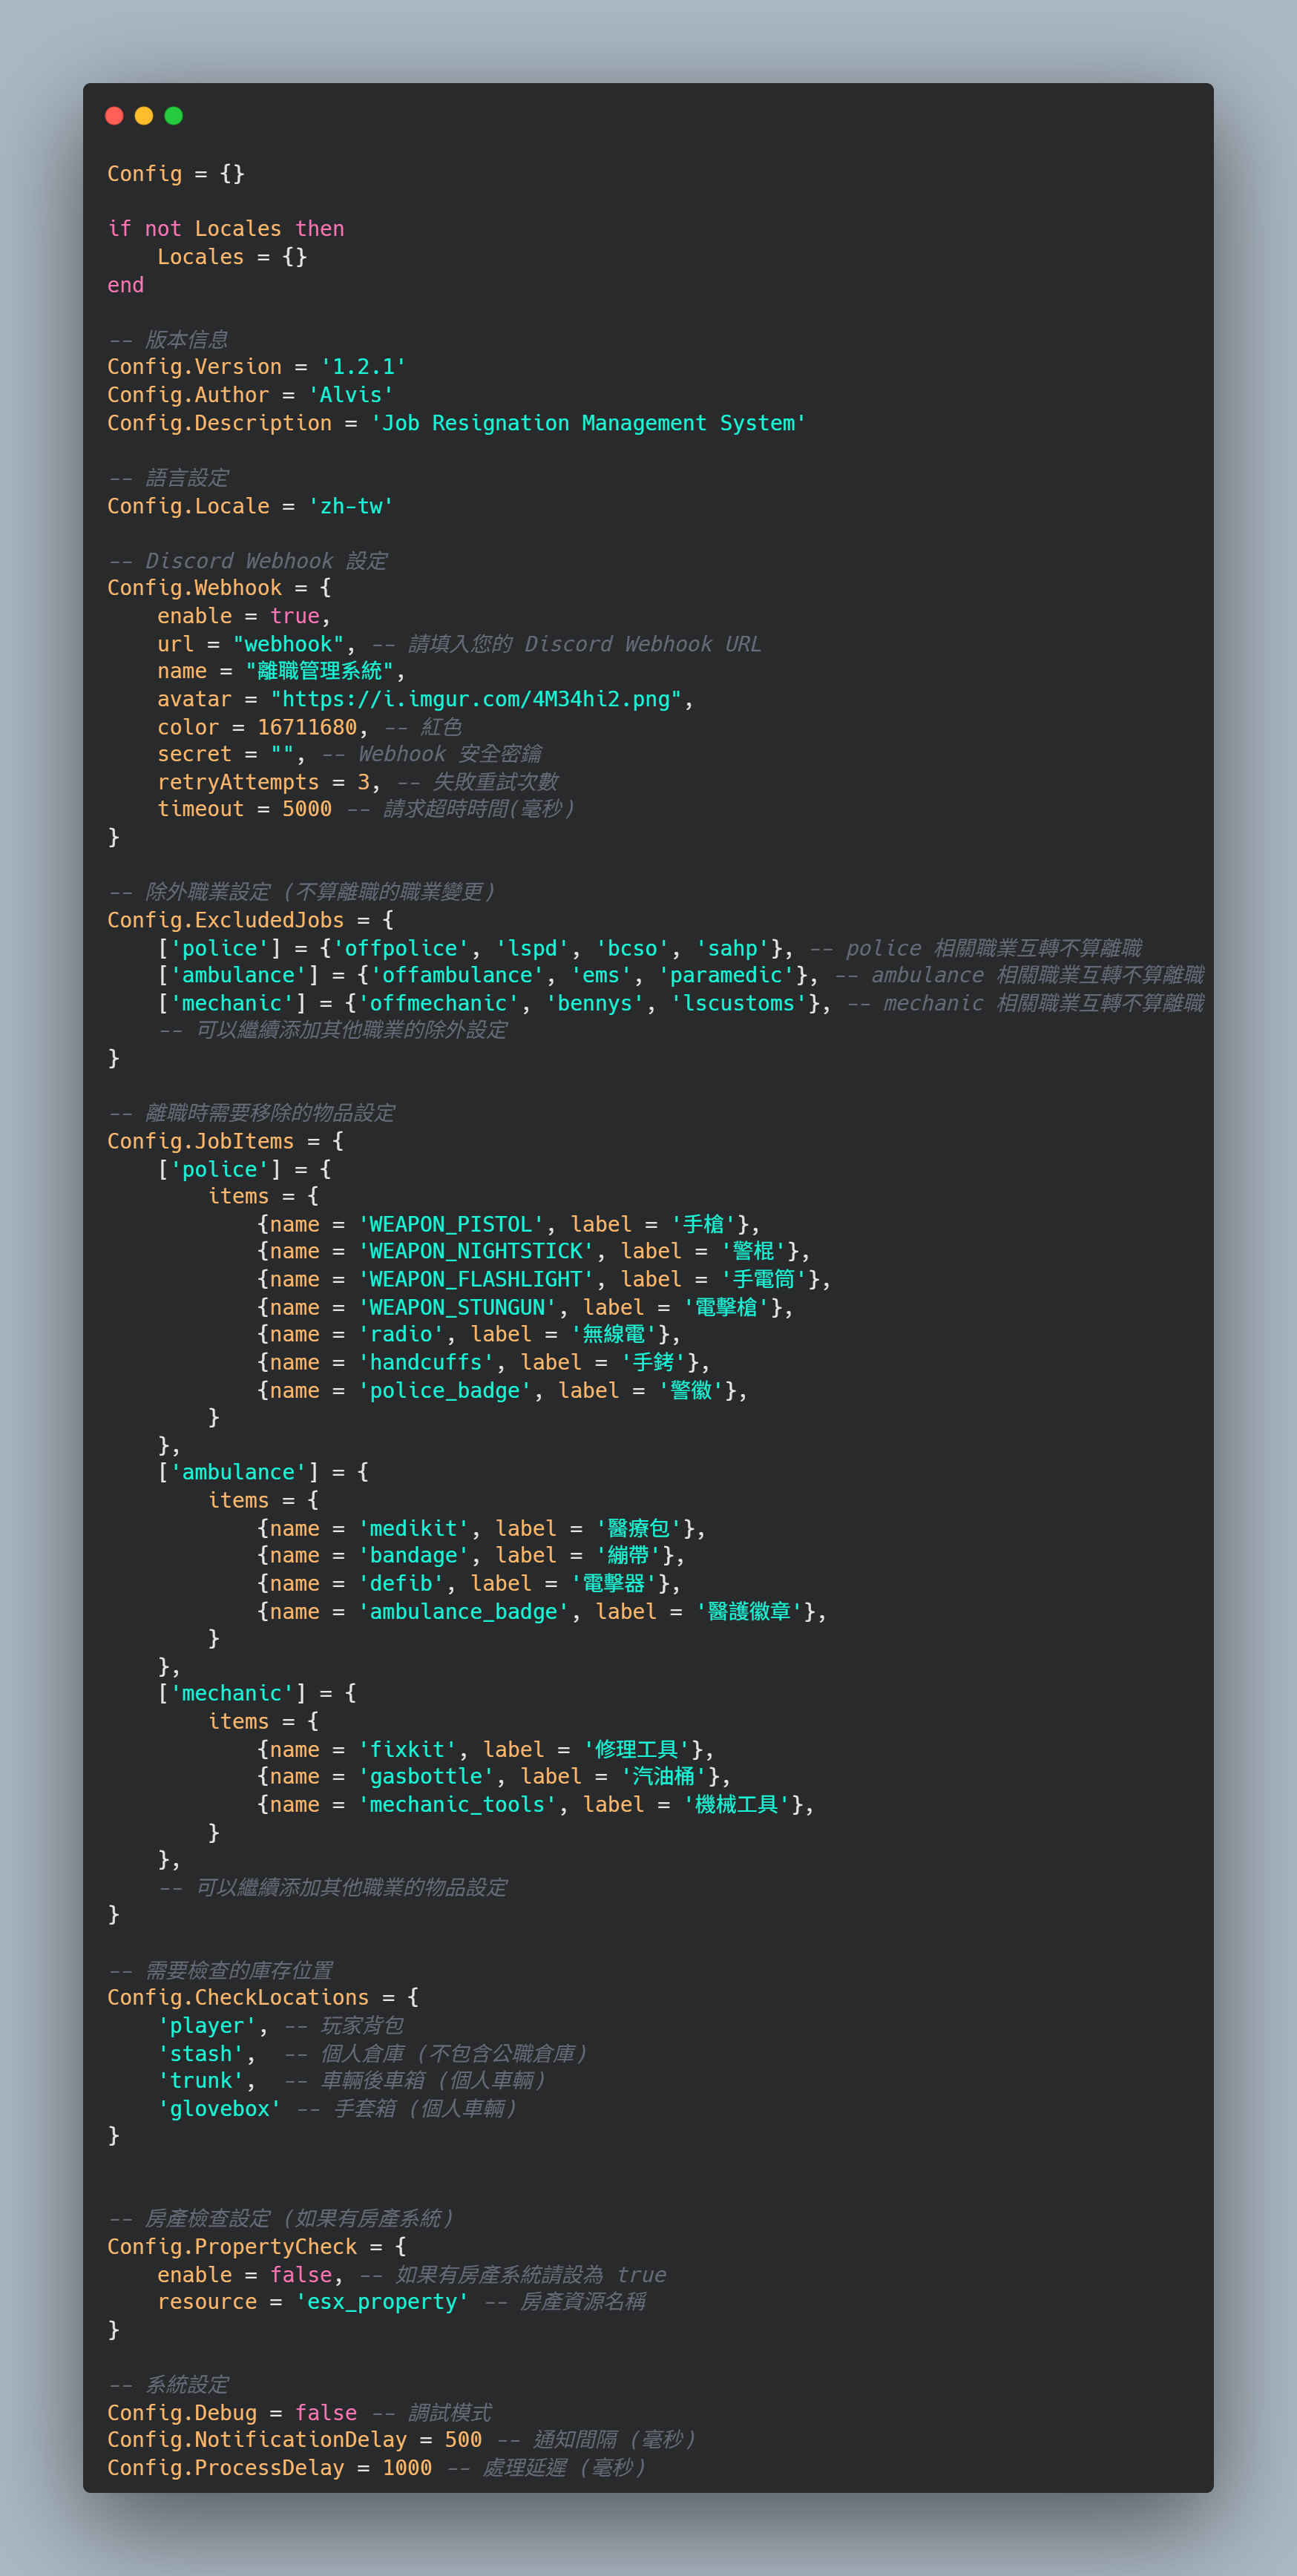Click 'WEAPON_STUNGUN' item name
Viewport: 1297px width, 2576px height.
pyautogui.click(x=457, y=1307)
